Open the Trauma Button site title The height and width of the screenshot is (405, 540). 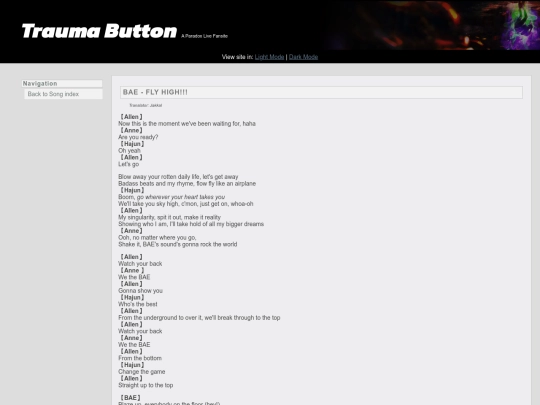click(99, 31)
